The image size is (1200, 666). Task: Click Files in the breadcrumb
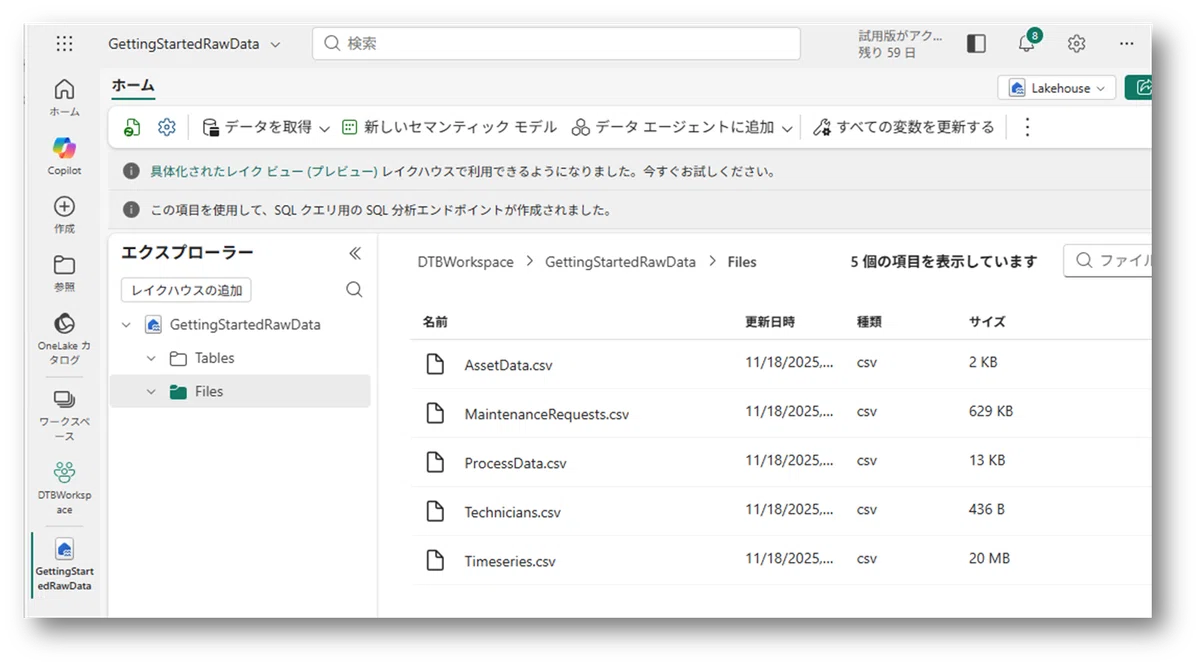(x=742, y=262)
